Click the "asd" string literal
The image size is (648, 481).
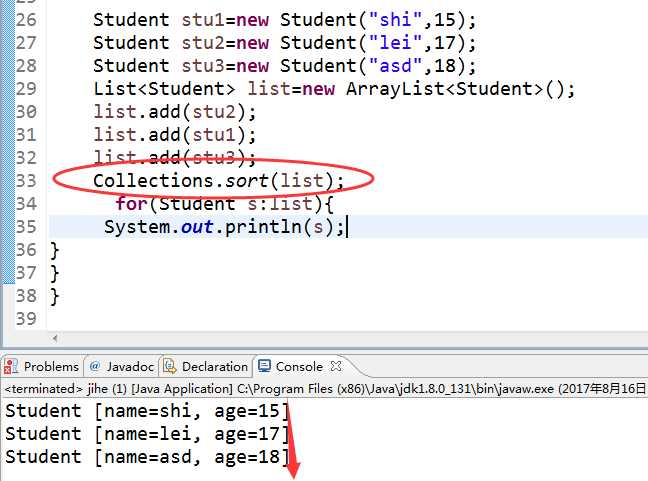395,66
